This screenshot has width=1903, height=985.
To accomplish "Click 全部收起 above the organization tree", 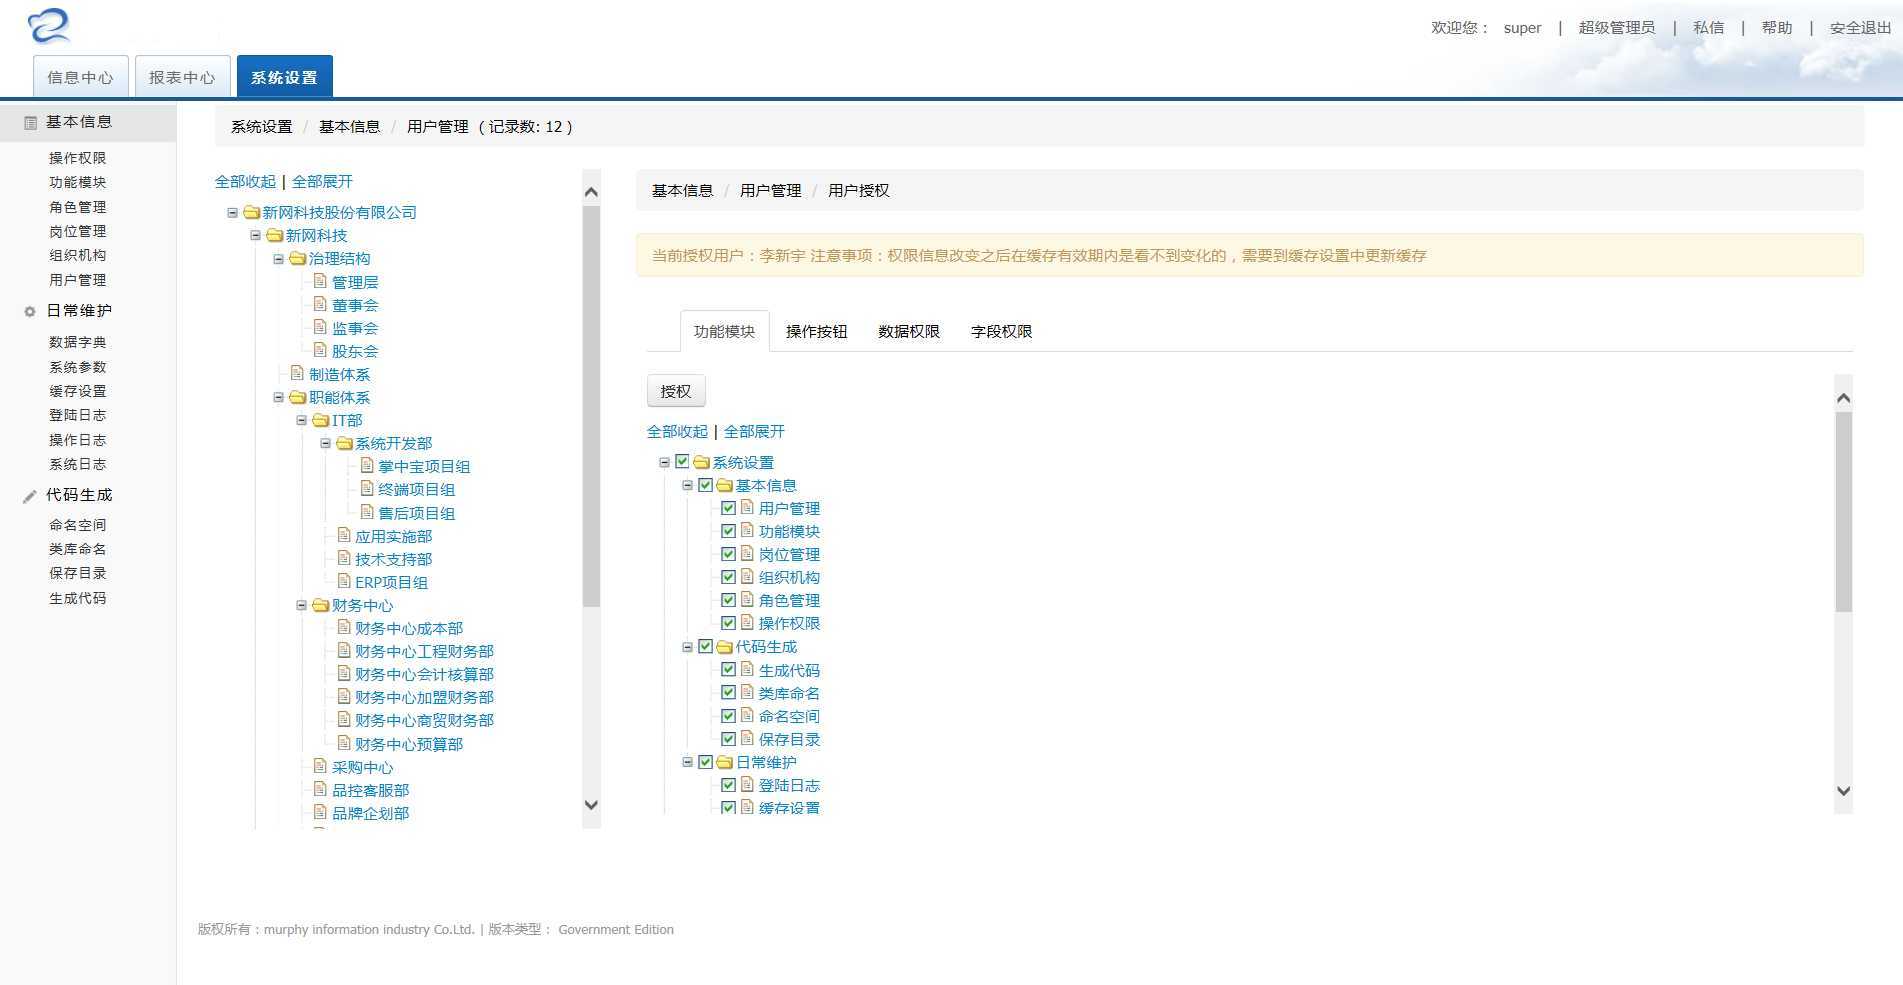I will [x=245, y=181].
